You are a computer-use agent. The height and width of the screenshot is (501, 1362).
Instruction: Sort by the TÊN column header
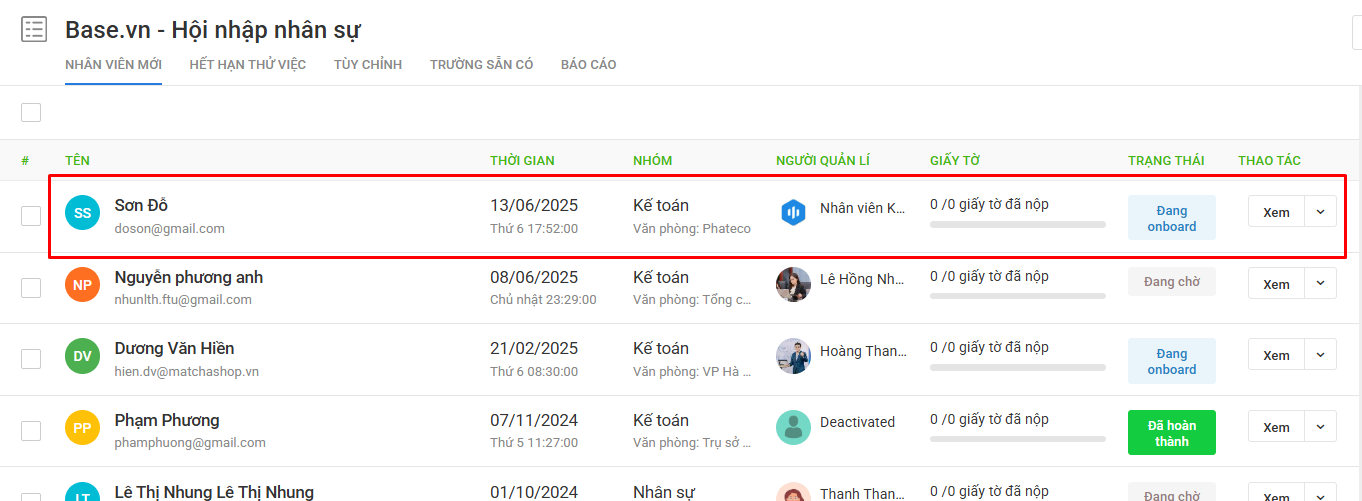78,160
